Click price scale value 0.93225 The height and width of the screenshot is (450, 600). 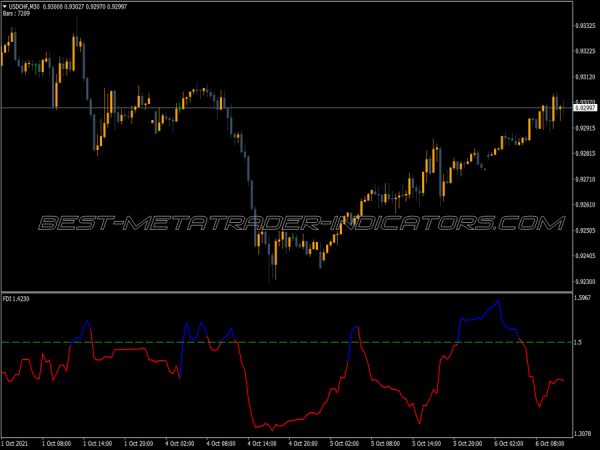(585, 51)
